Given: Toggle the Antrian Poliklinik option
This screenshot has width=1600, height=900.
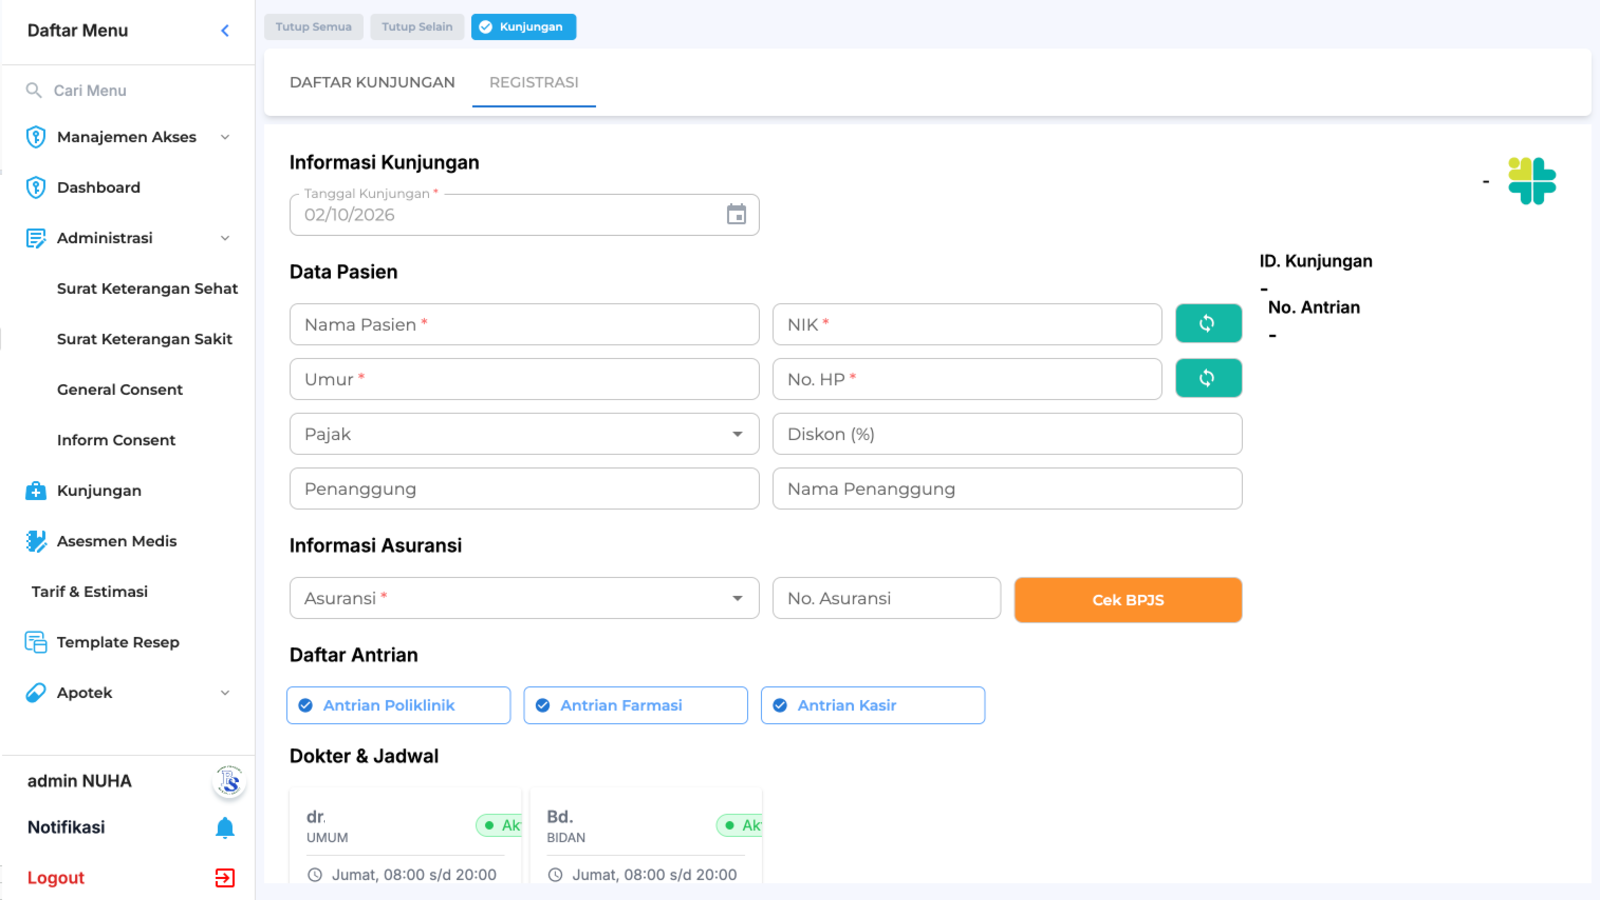Looking at the screenshot, I should click(398, 705).
